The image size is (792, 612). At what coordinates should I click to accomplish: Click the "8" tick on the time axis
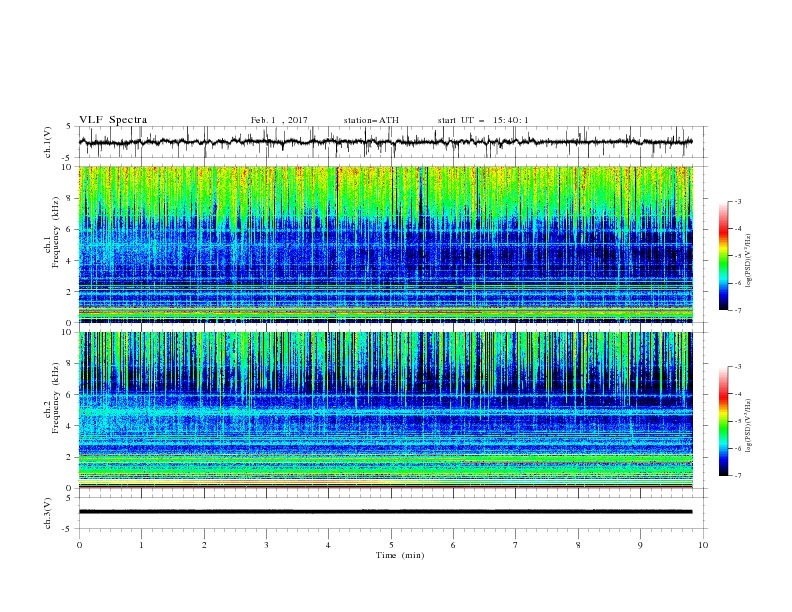[578, 545]
